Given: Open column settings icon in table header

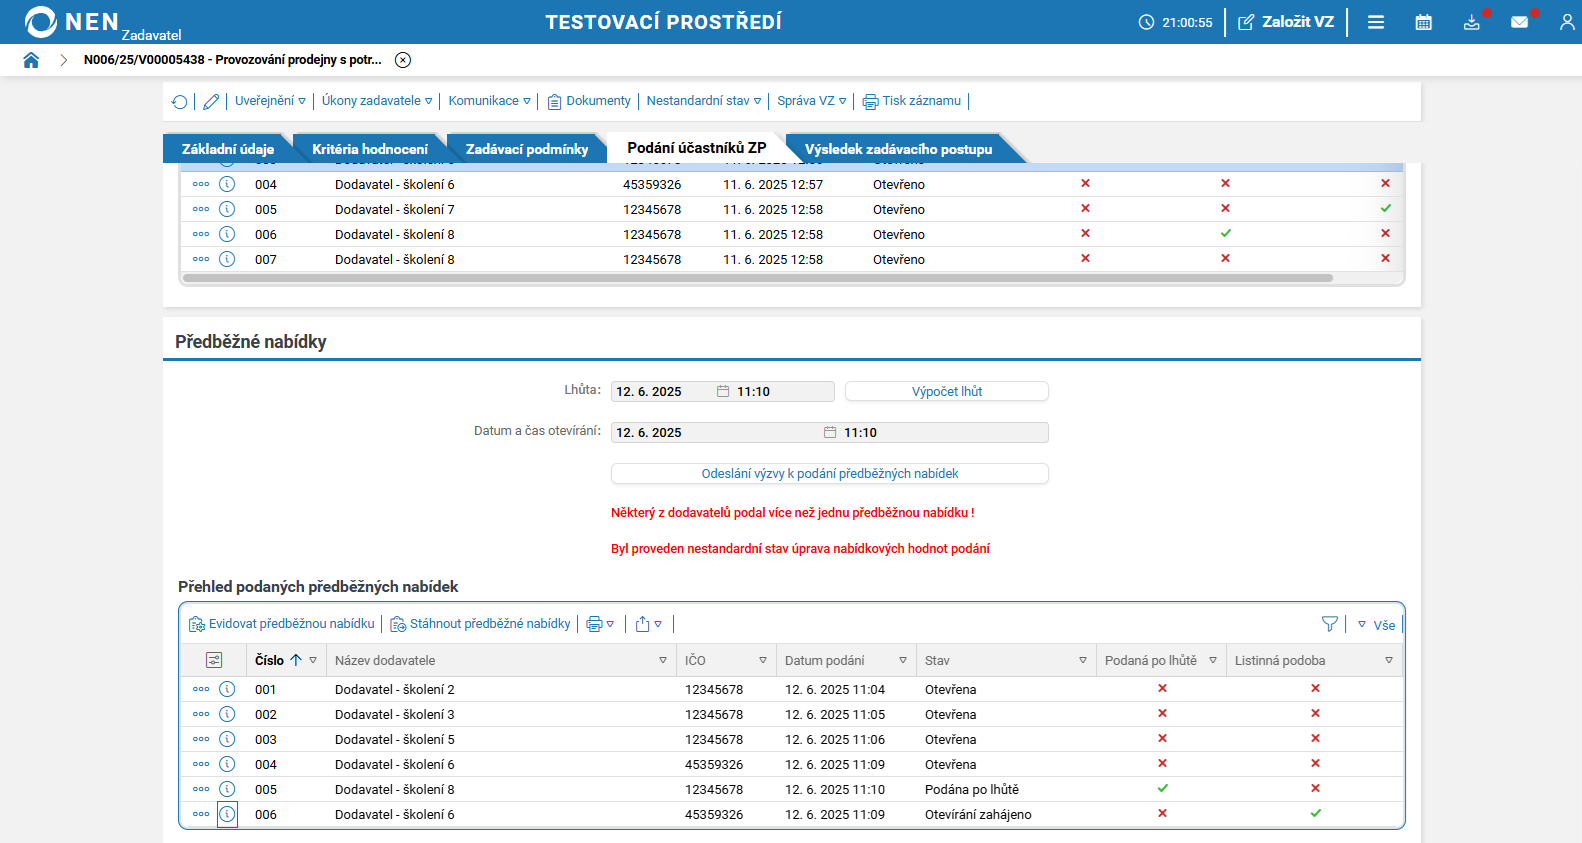Looking at the screenshot, I should [214, 660].
